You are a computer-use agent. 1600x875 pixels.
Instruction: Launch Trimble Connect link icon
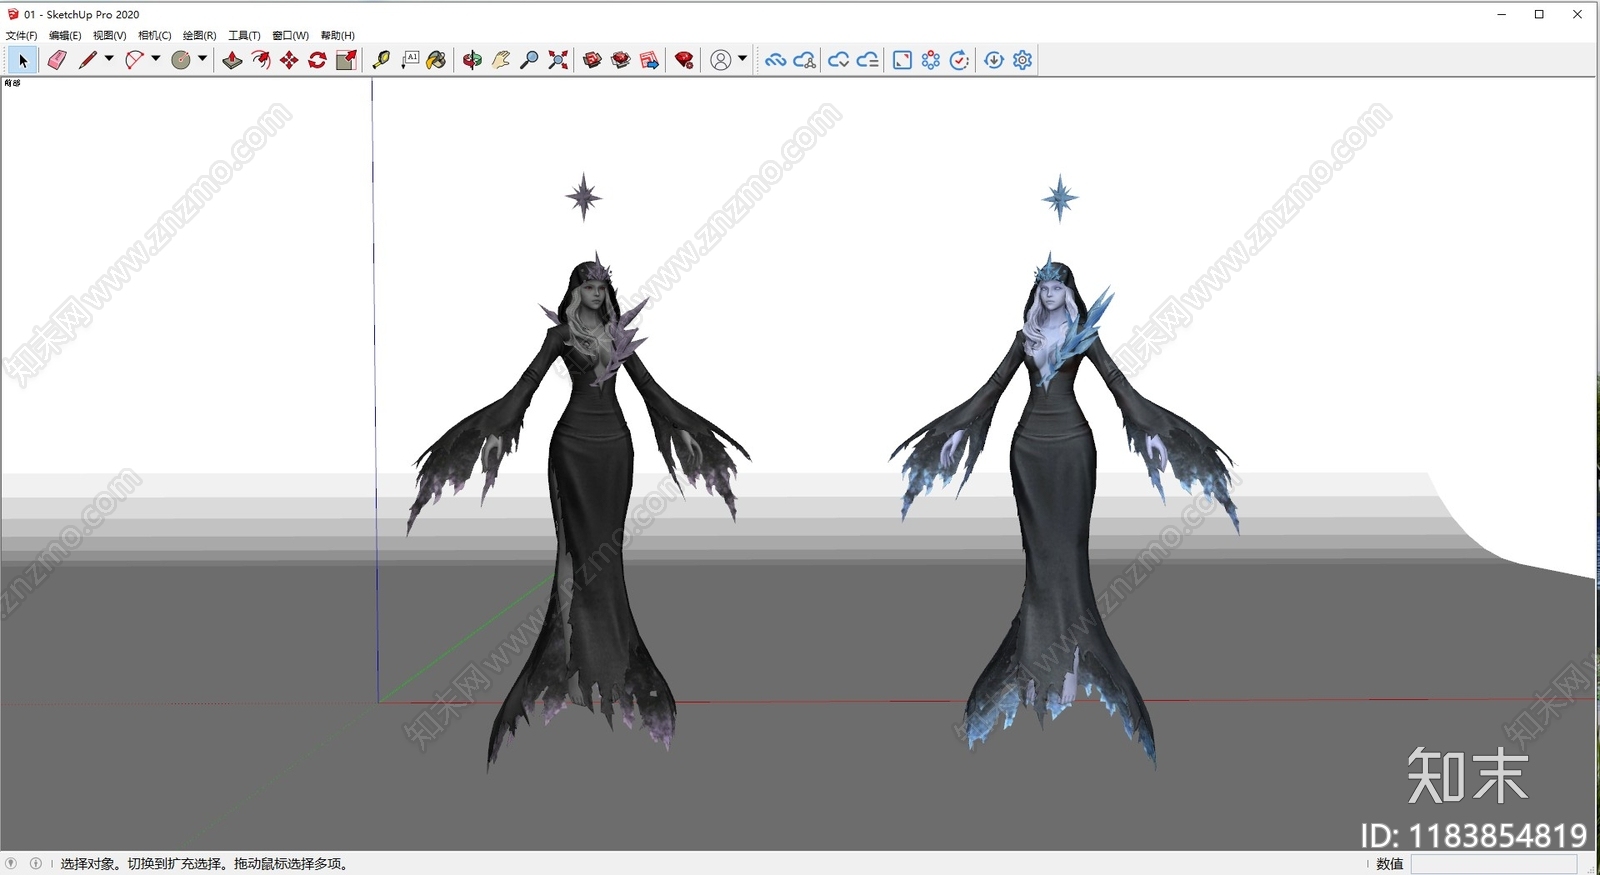coord(775,60)
